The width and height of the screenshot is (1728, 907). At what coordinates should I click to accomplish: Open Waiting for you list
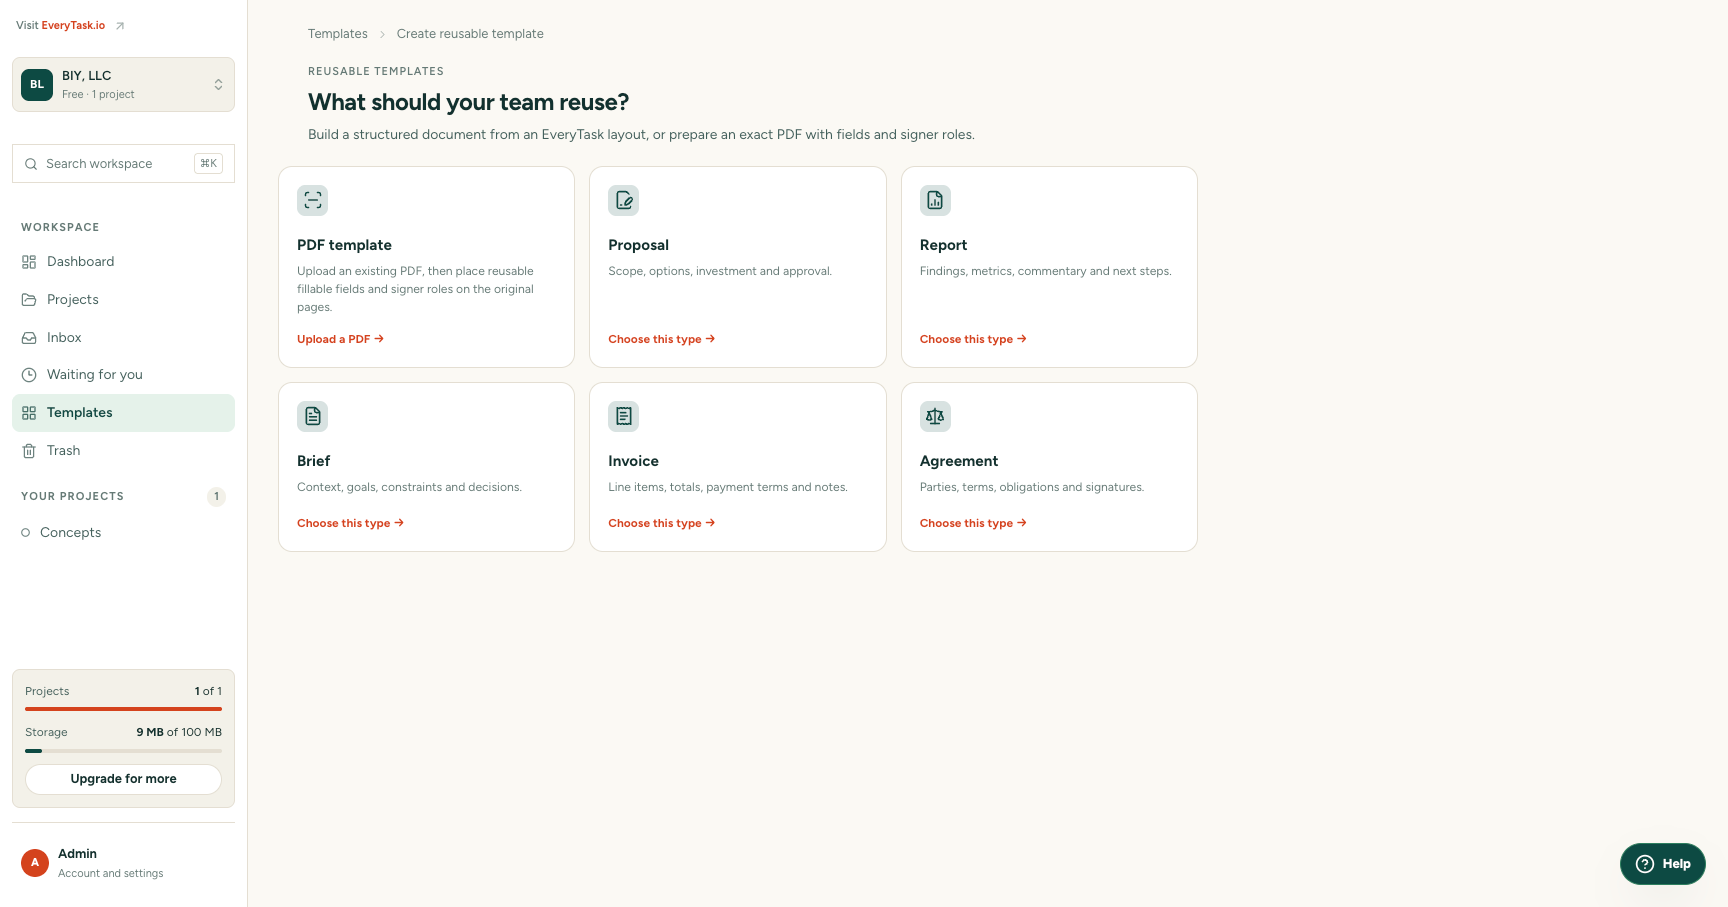[x=123, y=375]
